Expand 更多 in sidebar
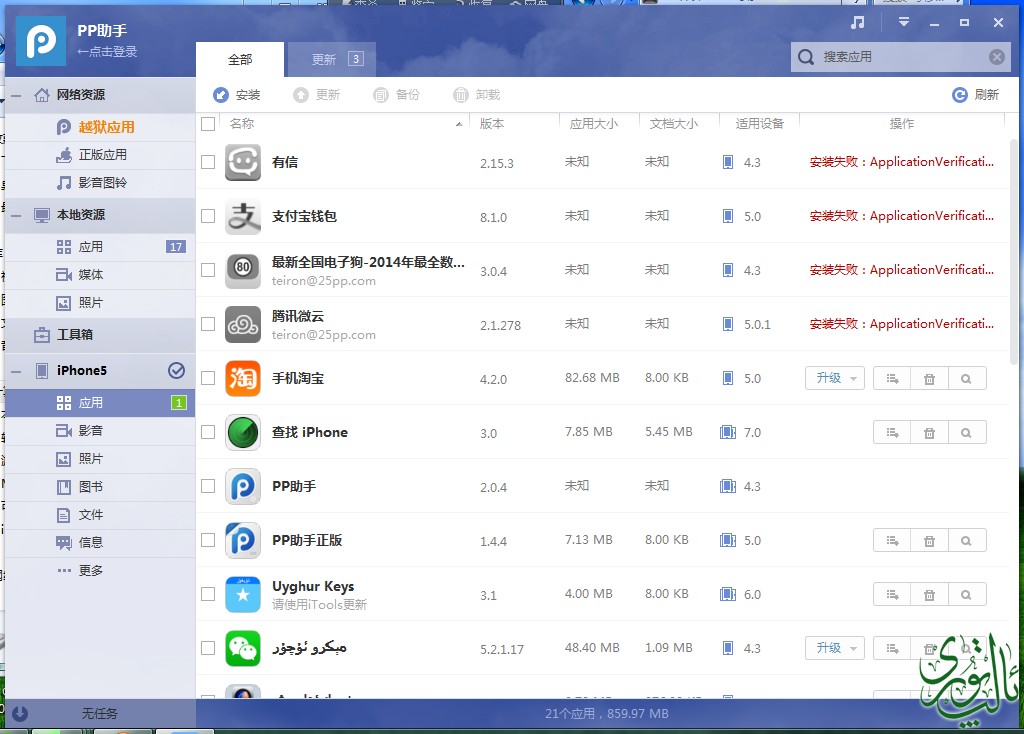The height and width of the screenshot is (734, 1024). point(100,571)
